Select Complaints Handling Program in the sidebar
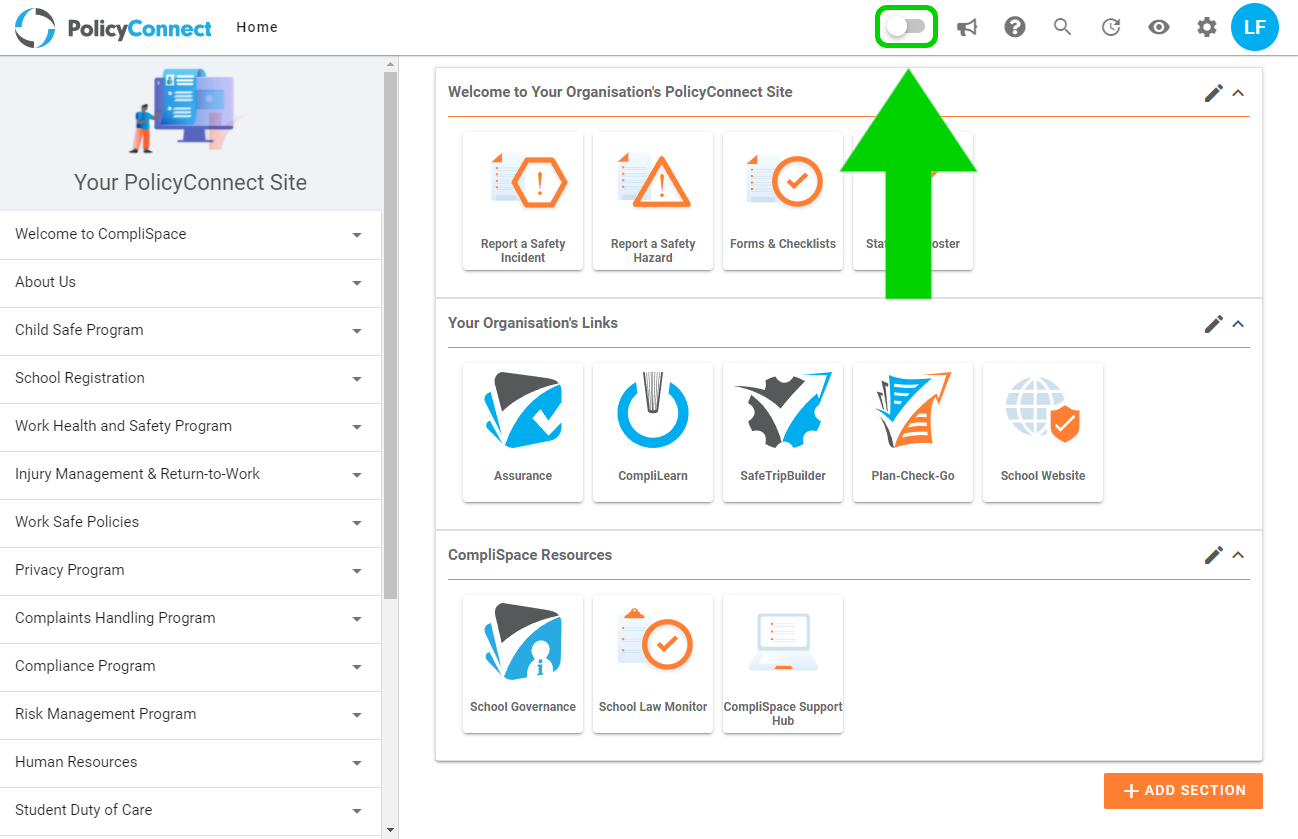Screen dimensions: 1298x839 coord(190,619)
